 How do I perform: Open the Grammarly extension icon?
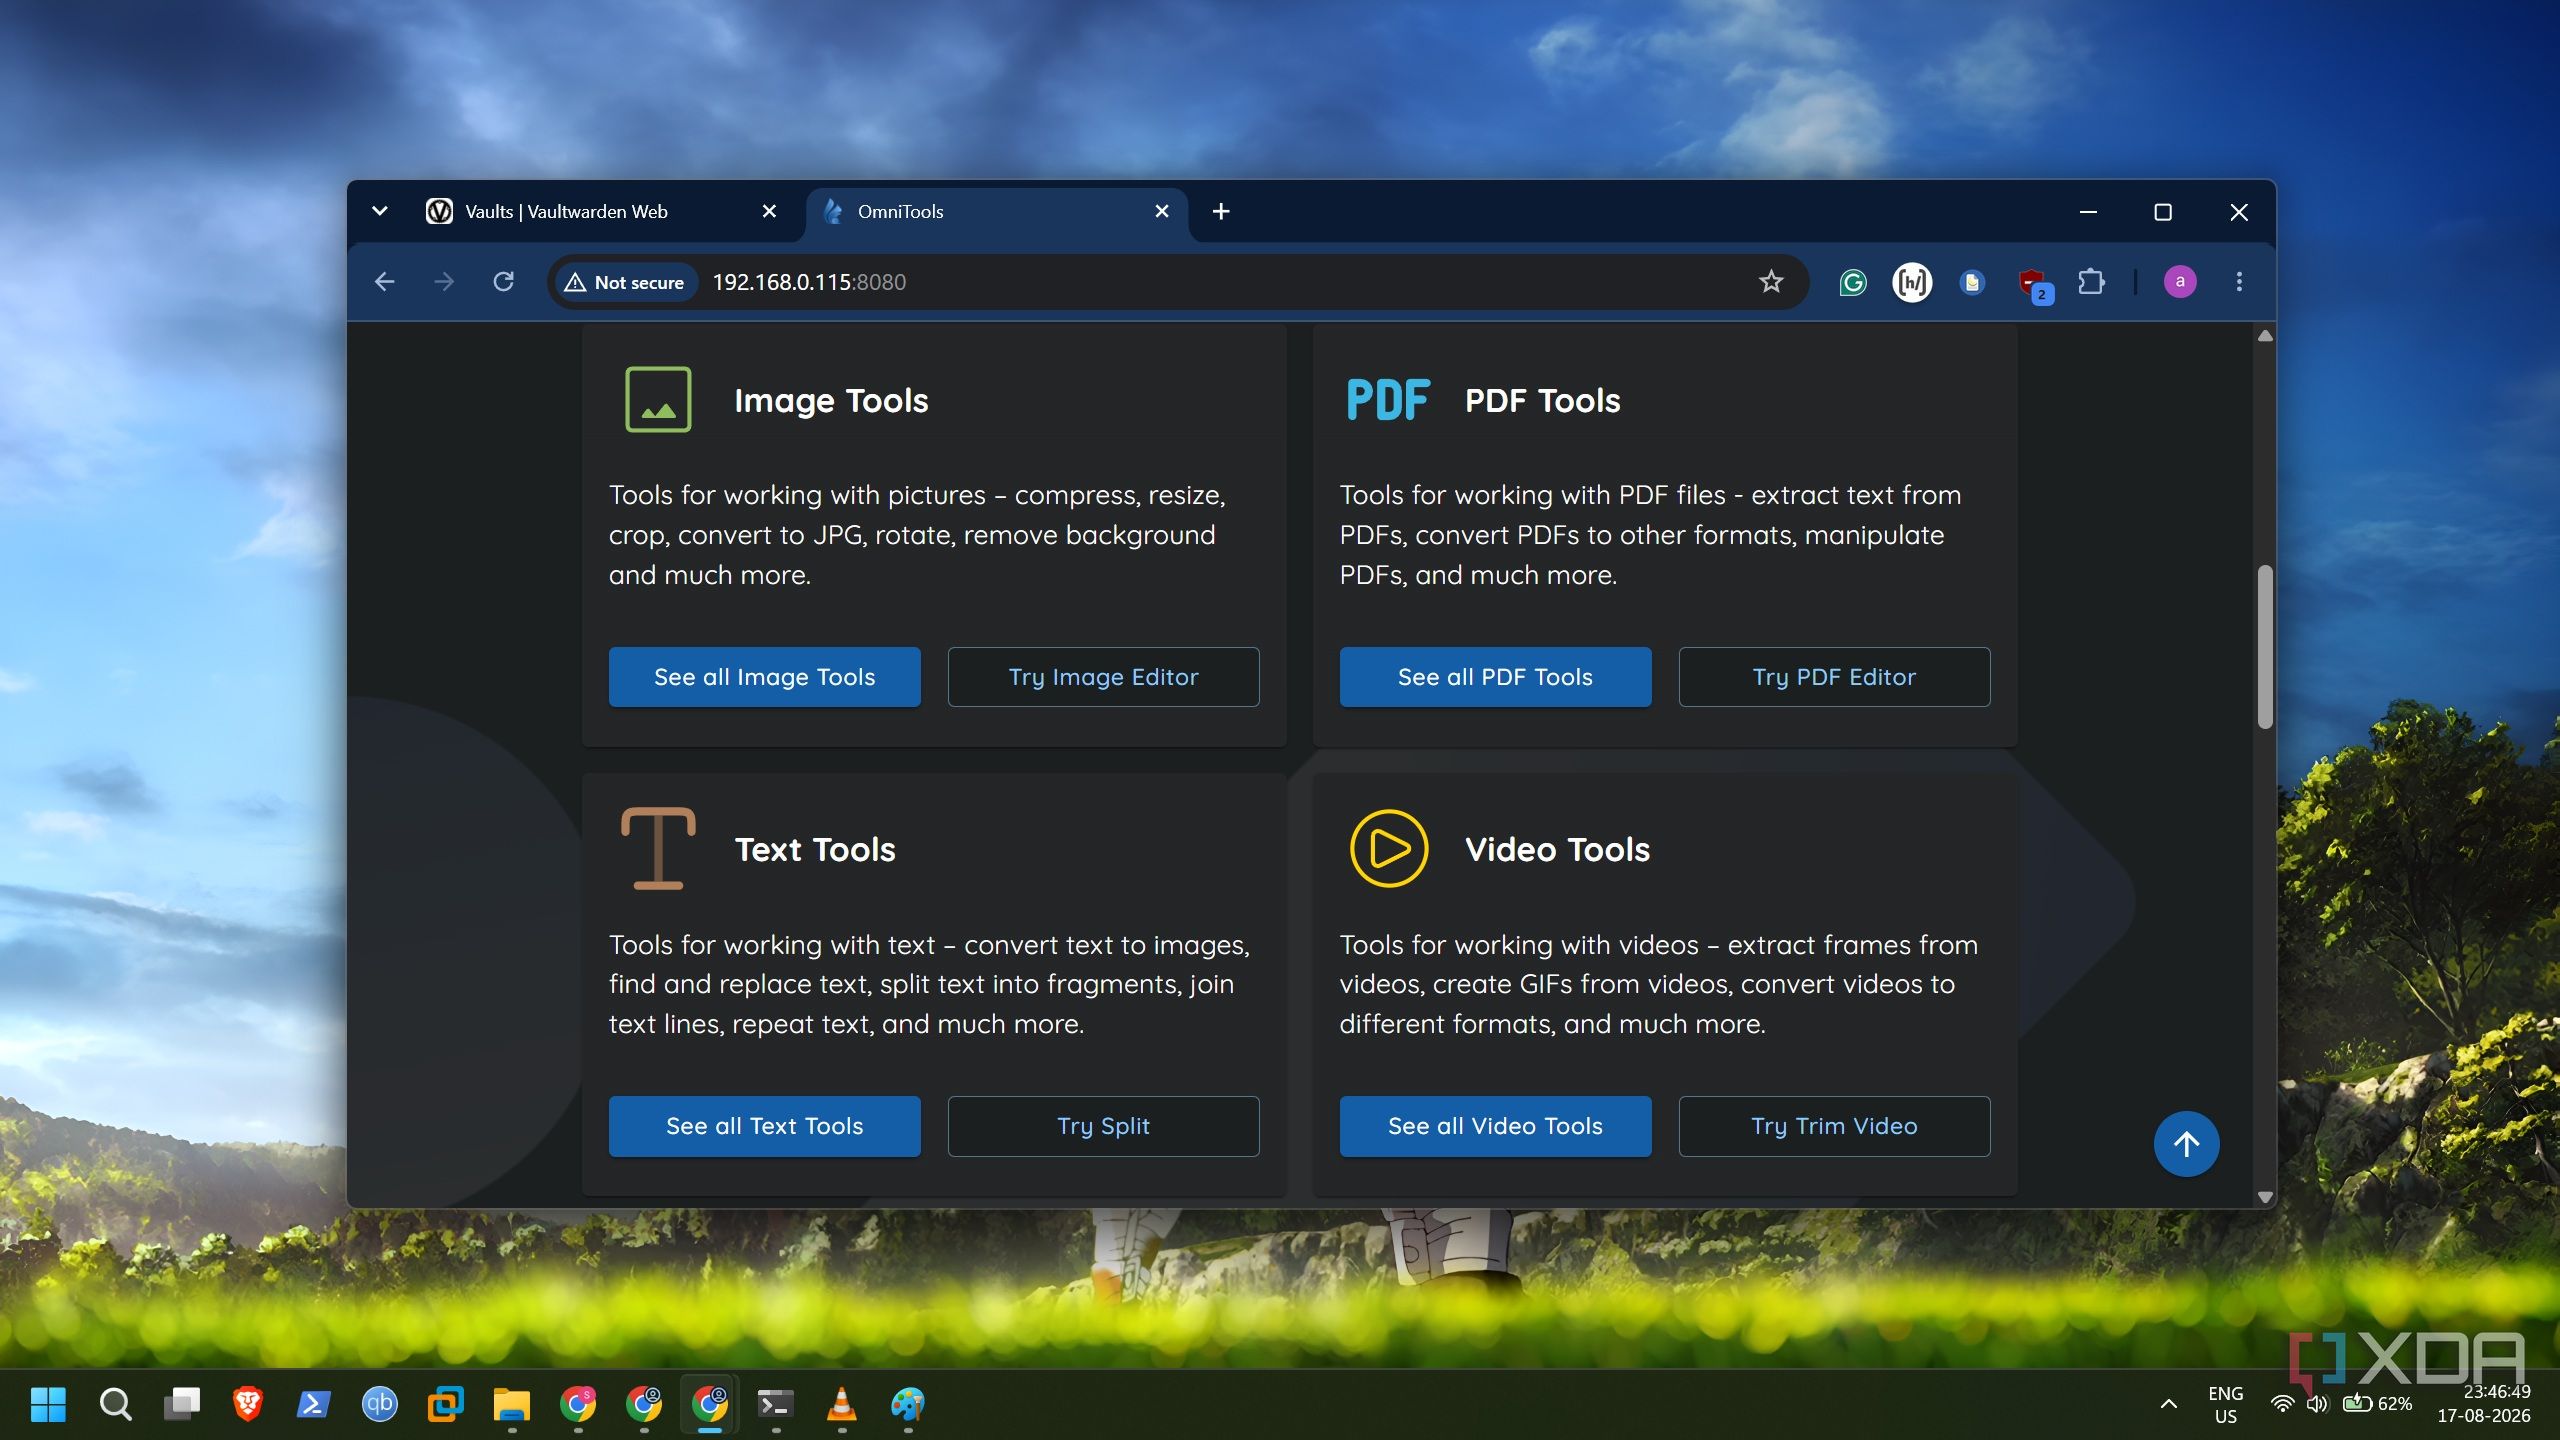click(1852, 282)
